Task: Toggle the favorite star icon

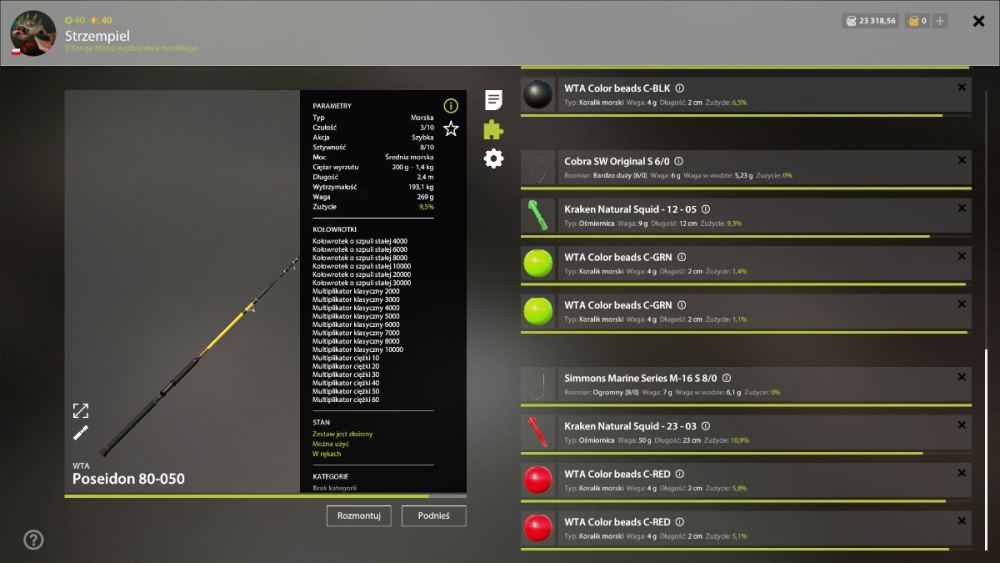Action: point(451,129)
